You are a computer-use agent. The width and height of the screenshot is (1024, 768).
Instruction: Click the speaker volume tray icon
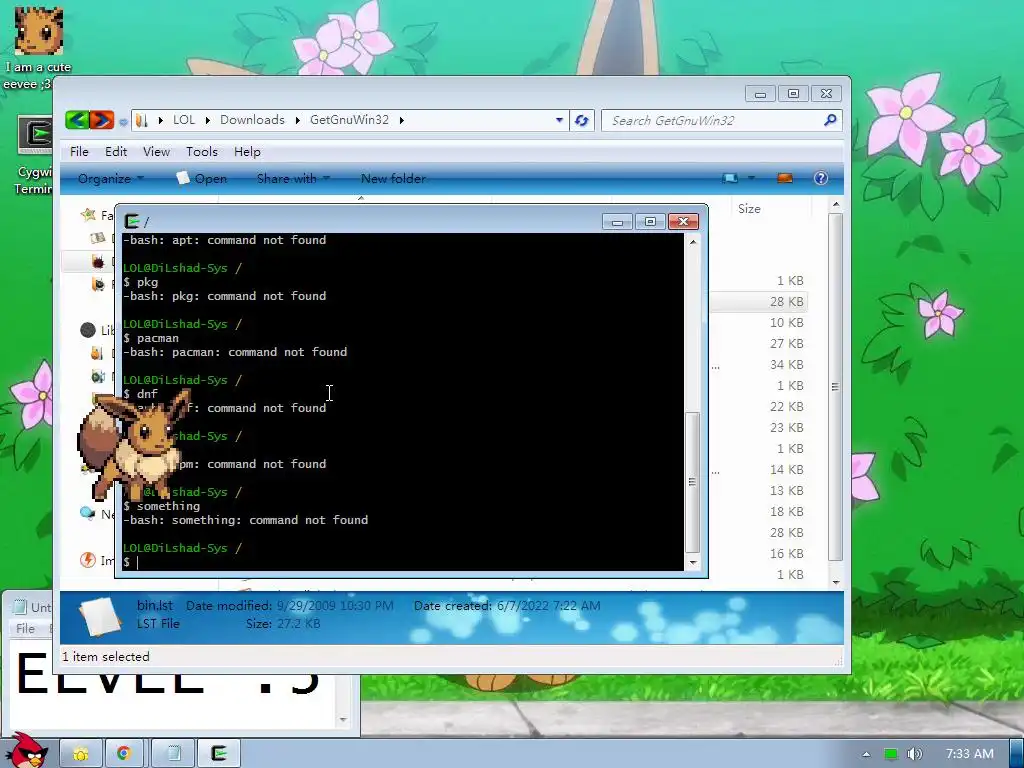[914, 754]
